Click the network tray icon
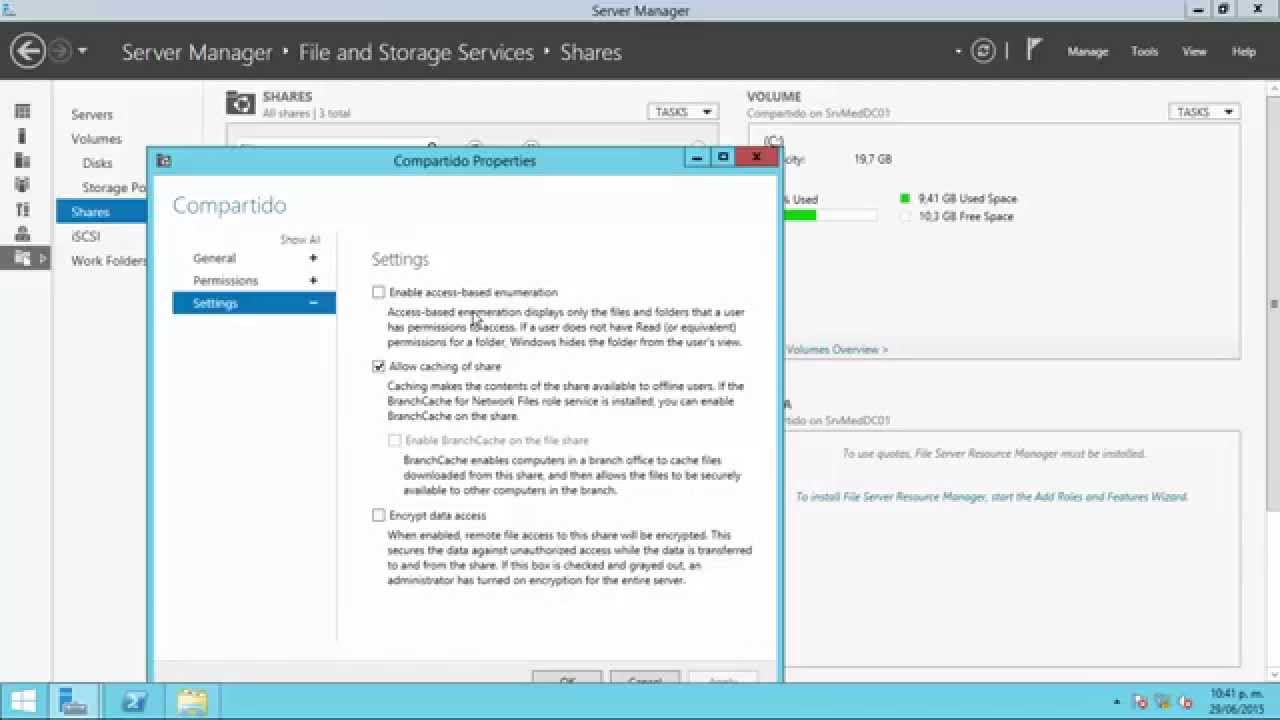Image resolution: width=1280 pixels, height=720 pixels. [x=1163, y=703]
